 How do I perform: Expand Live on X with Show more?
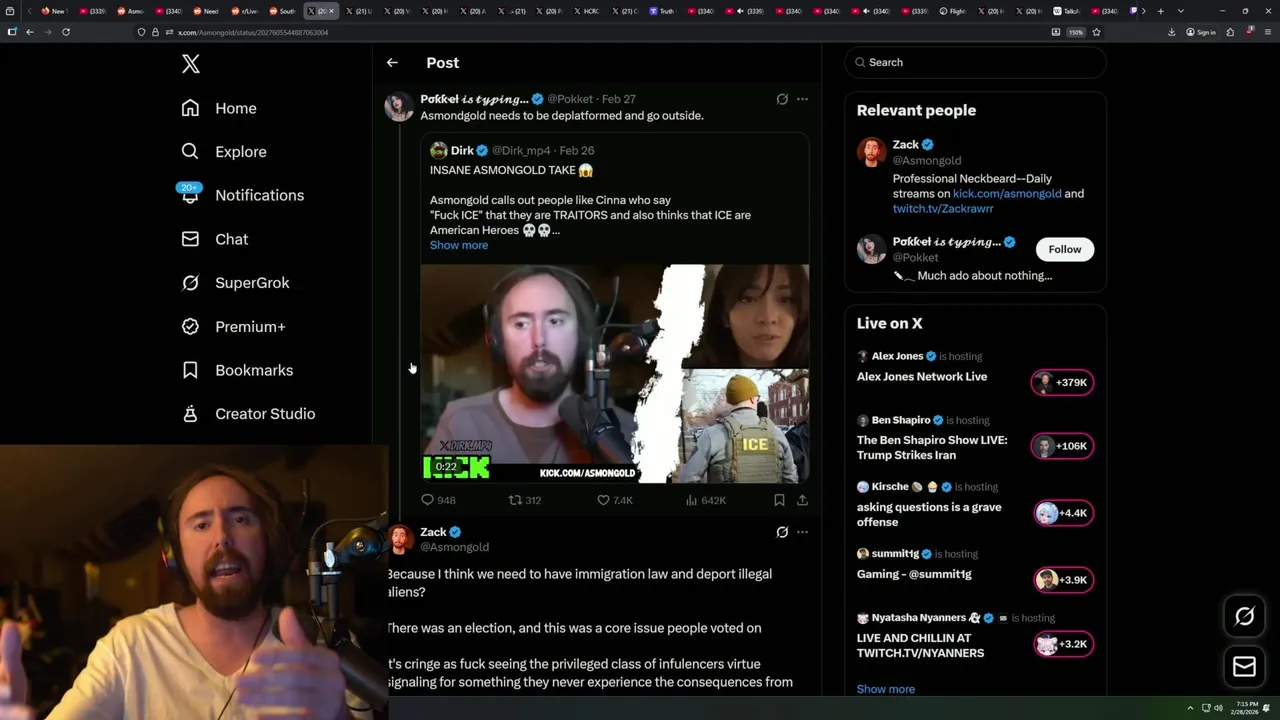pos(886,689)
